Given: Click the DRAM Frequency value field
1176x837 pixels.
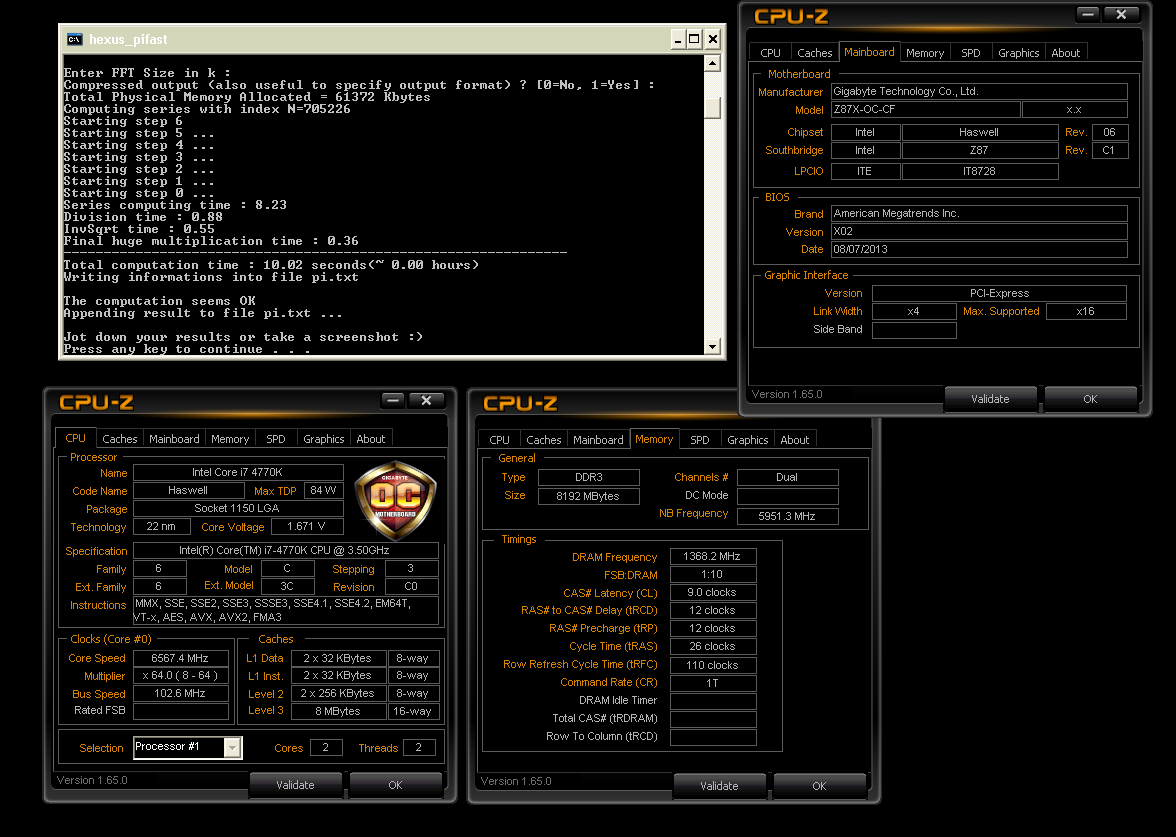Looking at the screenshot, I should coord(713,557).
